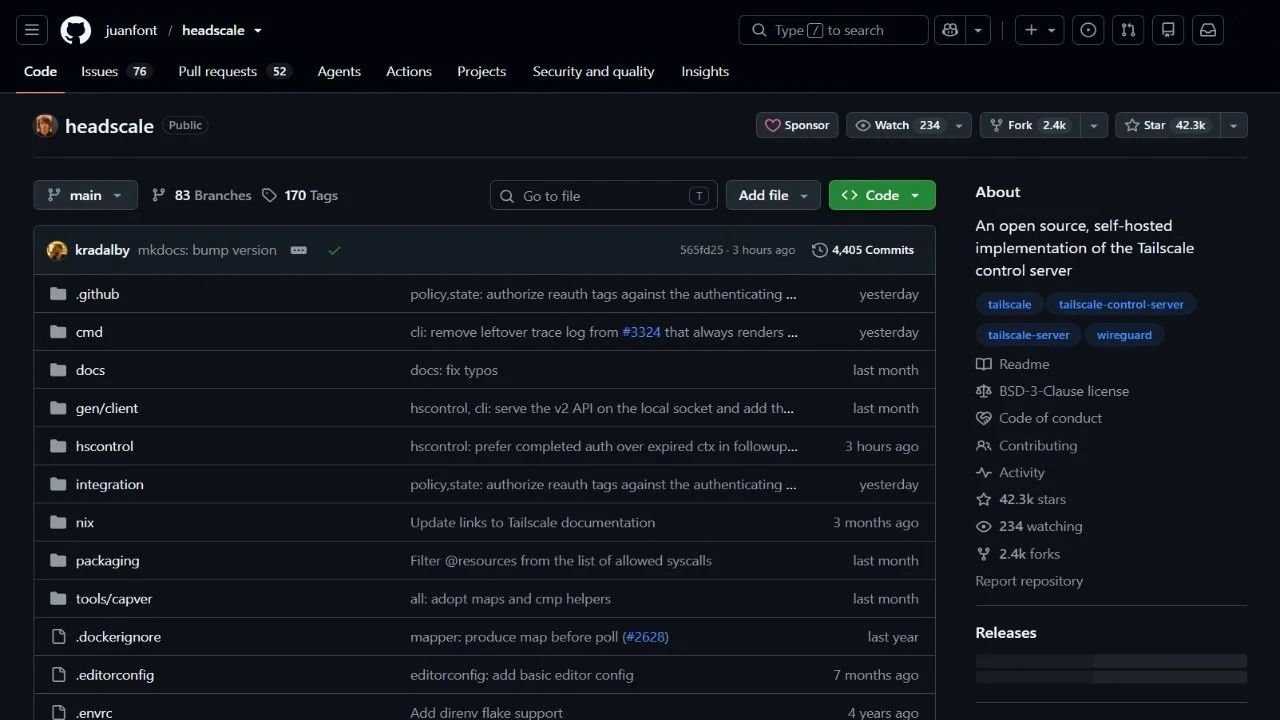
Task: Open the #3324 issue link
Action: point(641,332)
